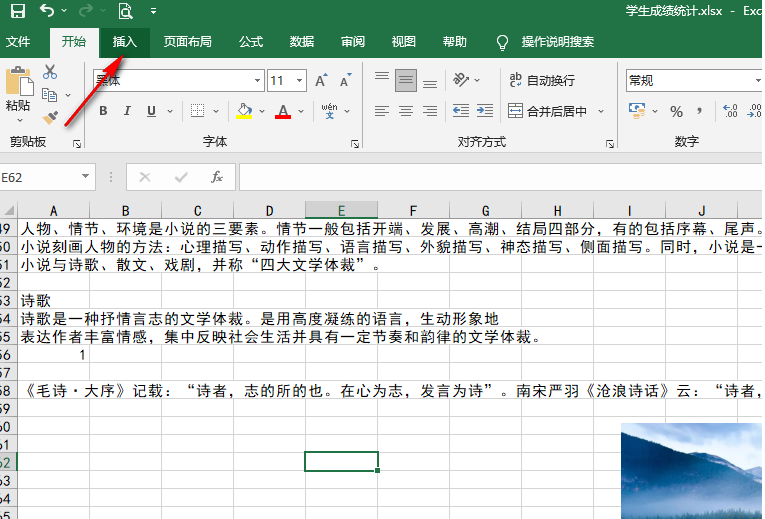765x519 pixels.
Task: Expand the fill color palette arrow
Action: click(x=262, y=111)
